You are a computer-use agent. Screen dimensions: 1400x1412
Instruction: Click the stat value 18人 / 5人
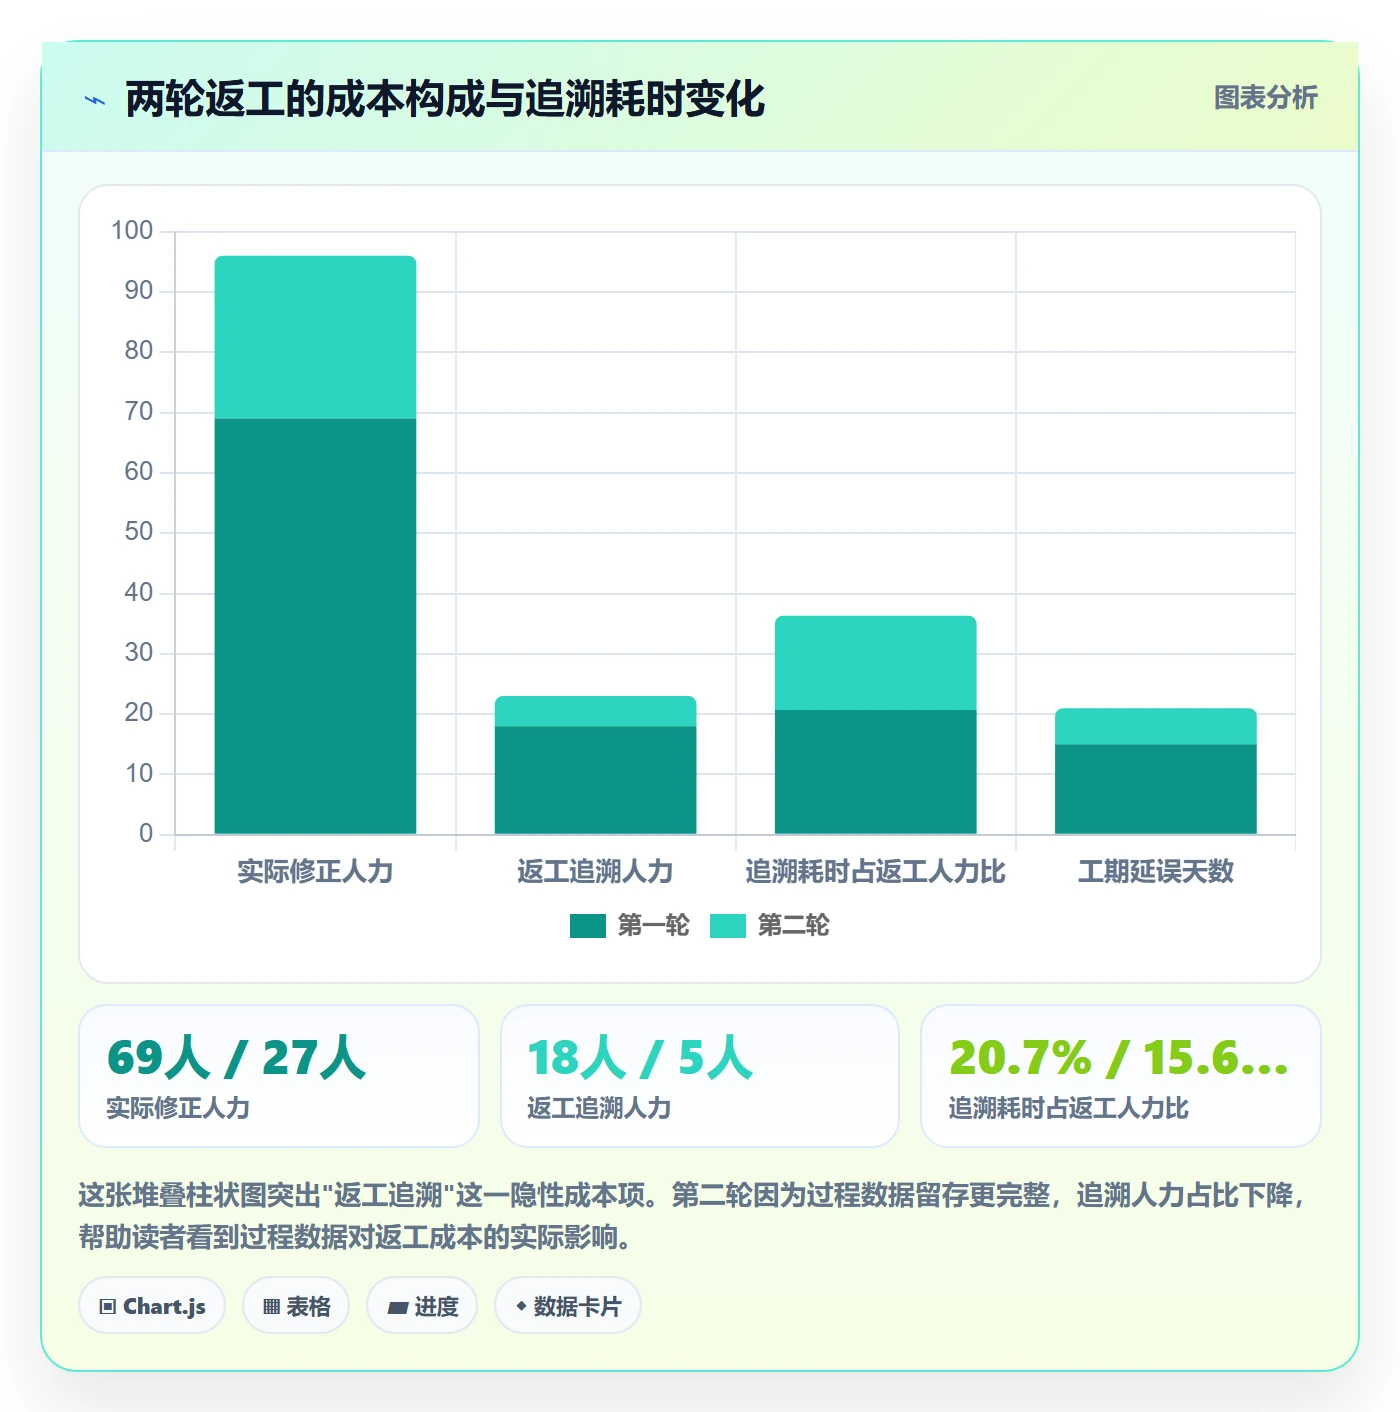(x=639, y=1057)
